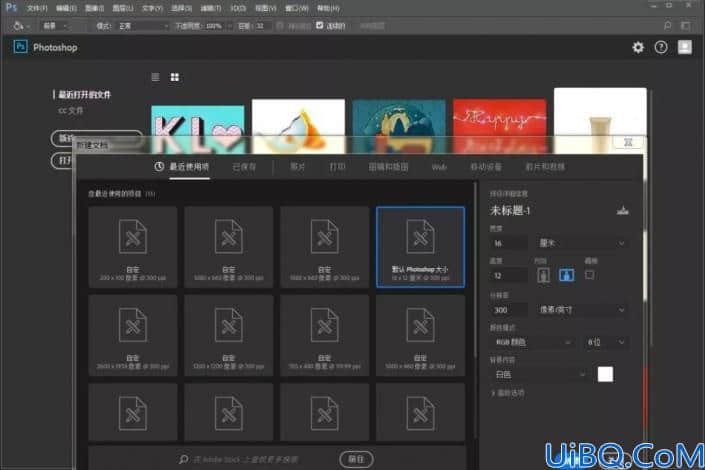Screen dimensions: 705x470
Task: Open the 文件(F) menu
Action: click(37, 8)
